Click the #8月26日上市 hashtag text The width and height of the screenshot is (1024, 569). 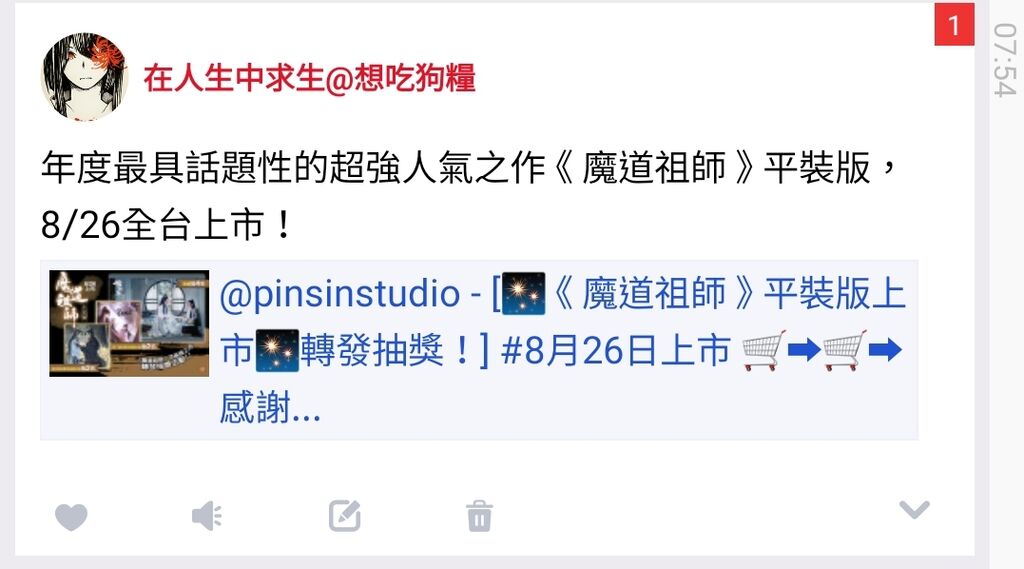point(615,351)
